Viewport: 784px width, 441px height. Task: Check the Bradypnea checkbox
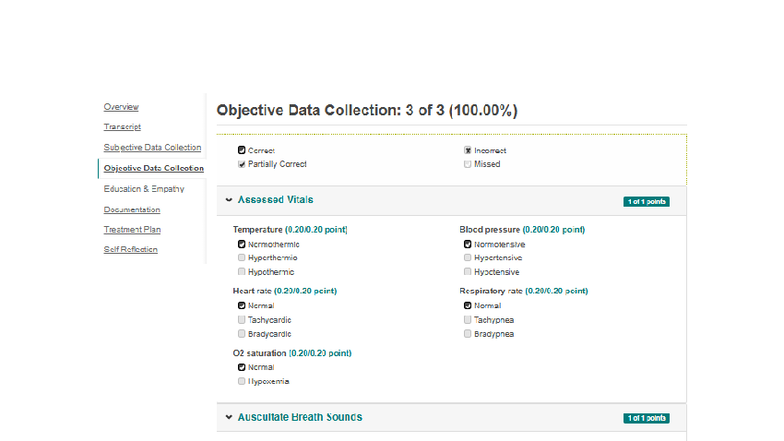468,334
